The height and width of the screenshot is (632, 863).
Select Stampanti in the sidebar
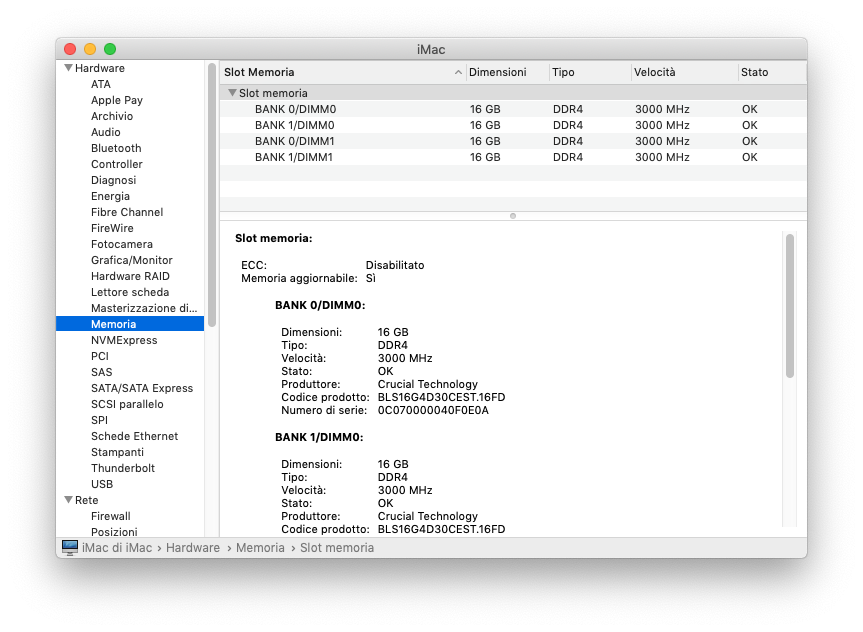pos(117,451)
